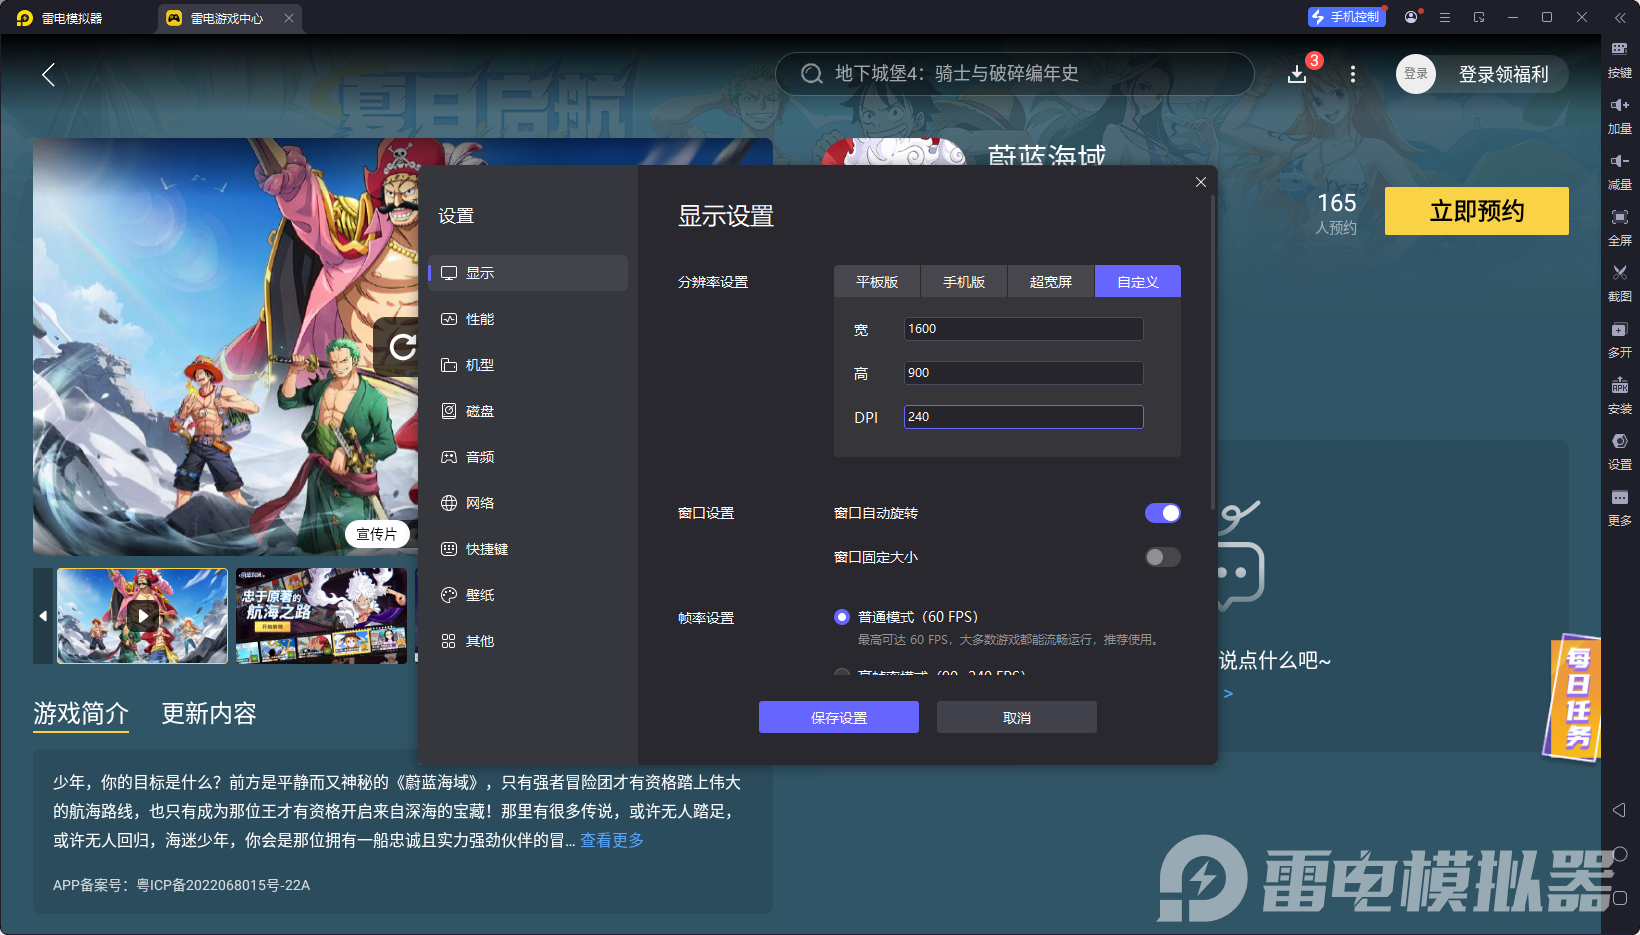The width and height of the screenshot is (1640, 935).
Task: Click the 登录 avatar circle
Action: pyautogui.click(x=1416, y=74)
